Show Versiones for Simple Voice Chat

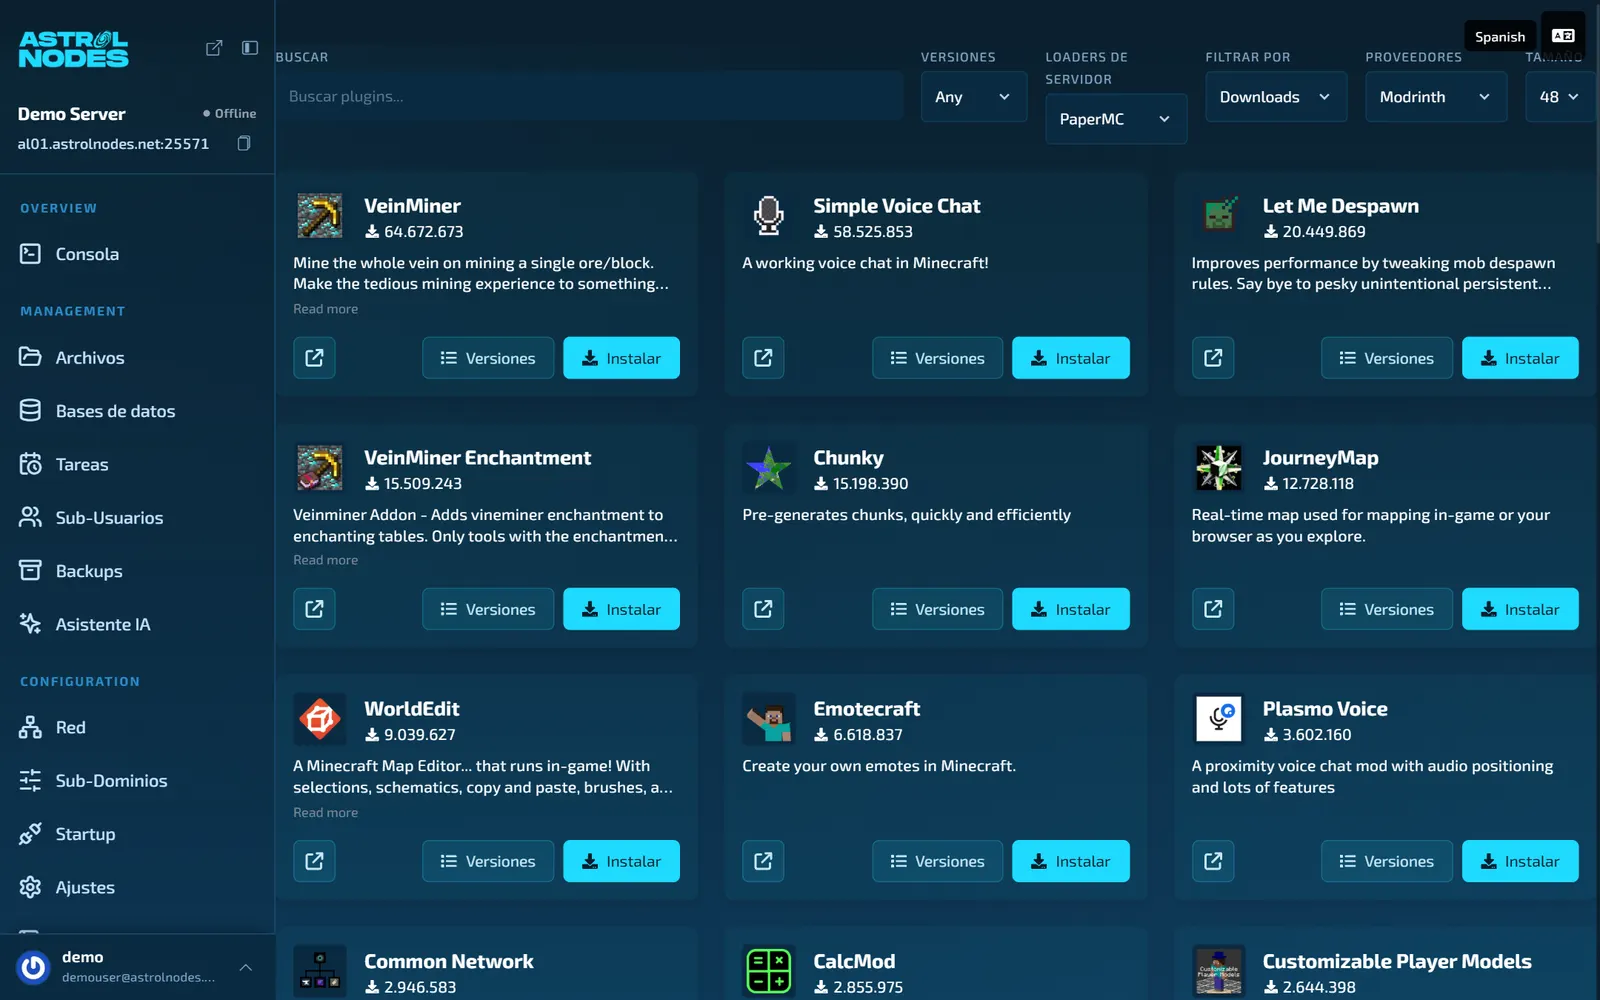point(937,358)
